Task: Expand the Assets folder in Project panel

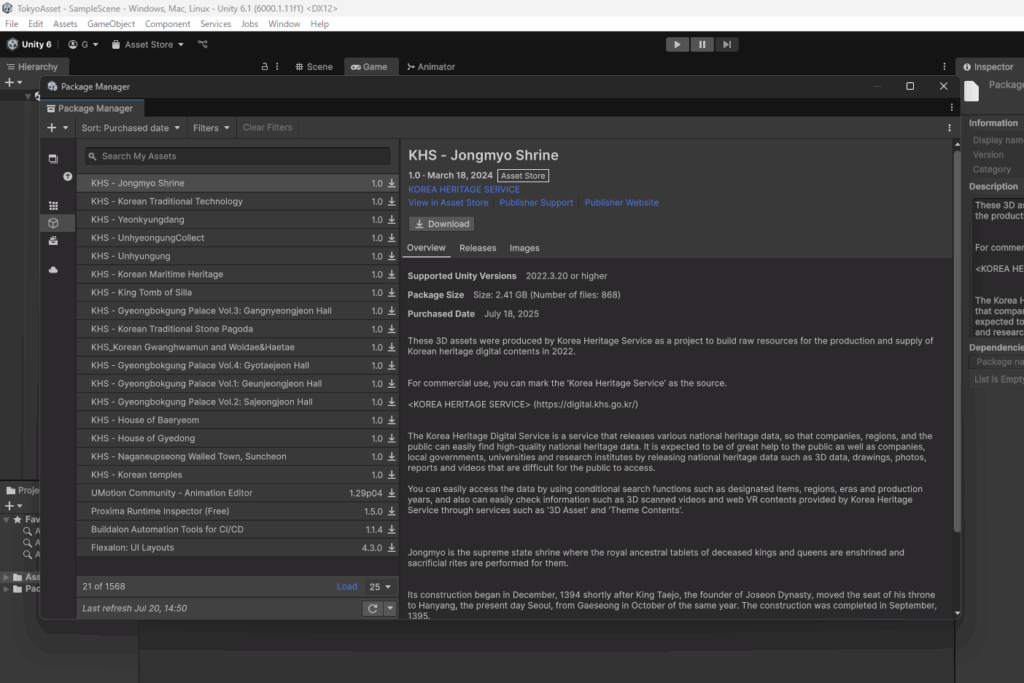Action: 7,577
